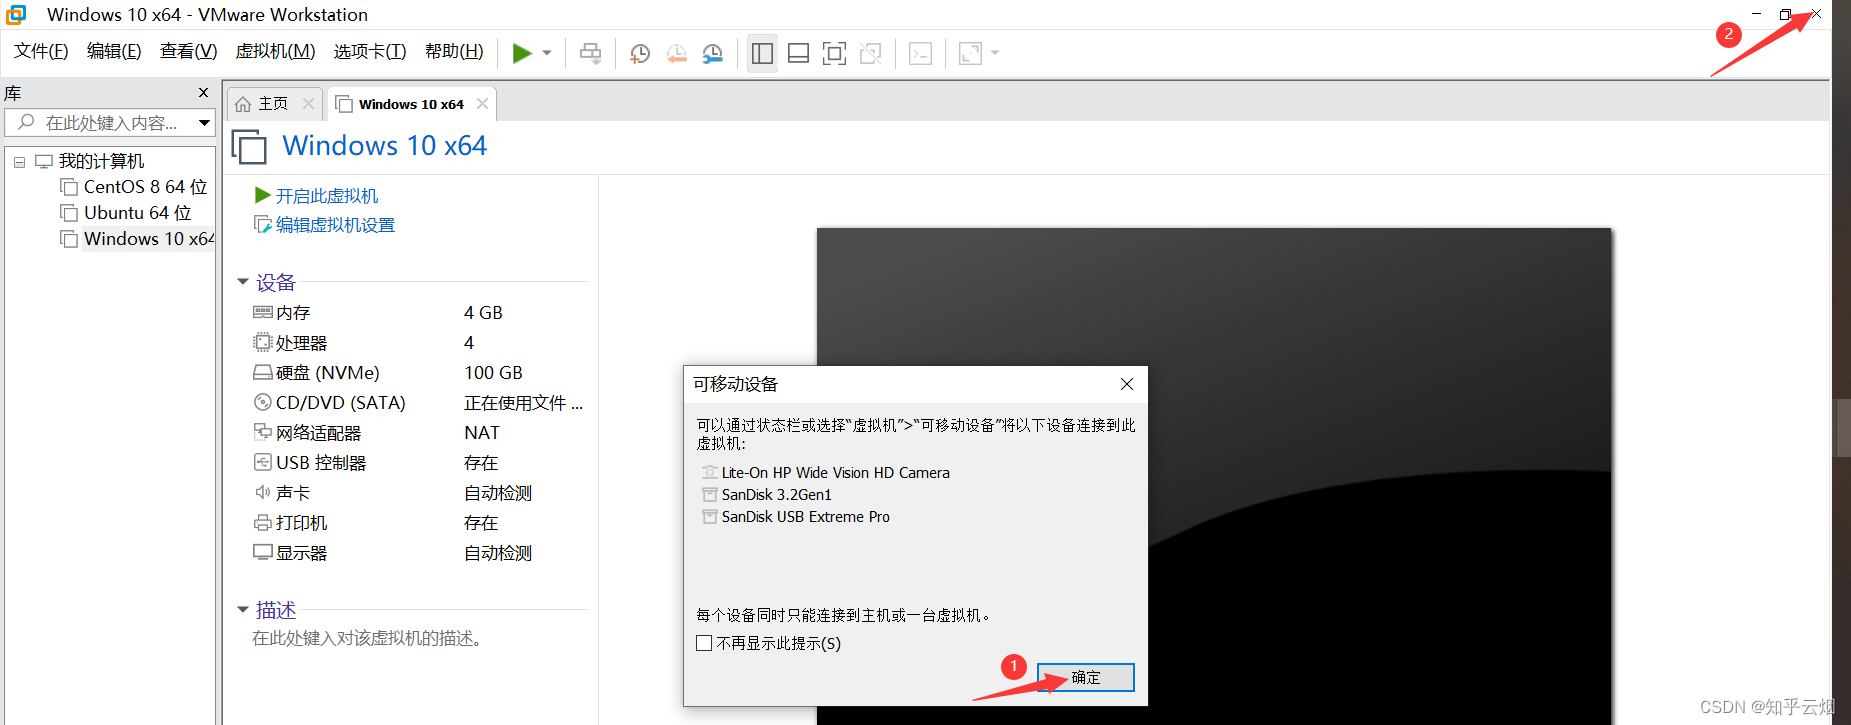Click the CPU icon beside 处理器
The height and width of the screenshot is (725, 1851).
click(x=263, y=342)
